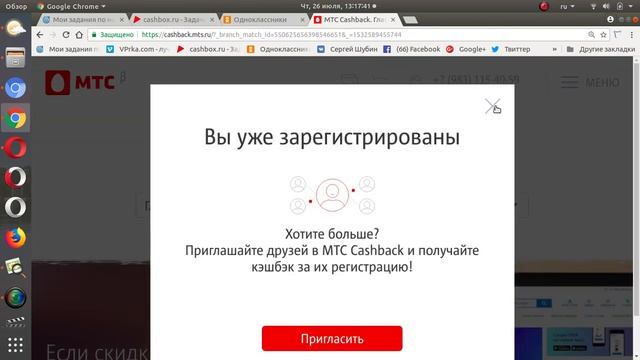
Task: Click the zoom magnifier icon in the address bar
Action: (591, 35)
